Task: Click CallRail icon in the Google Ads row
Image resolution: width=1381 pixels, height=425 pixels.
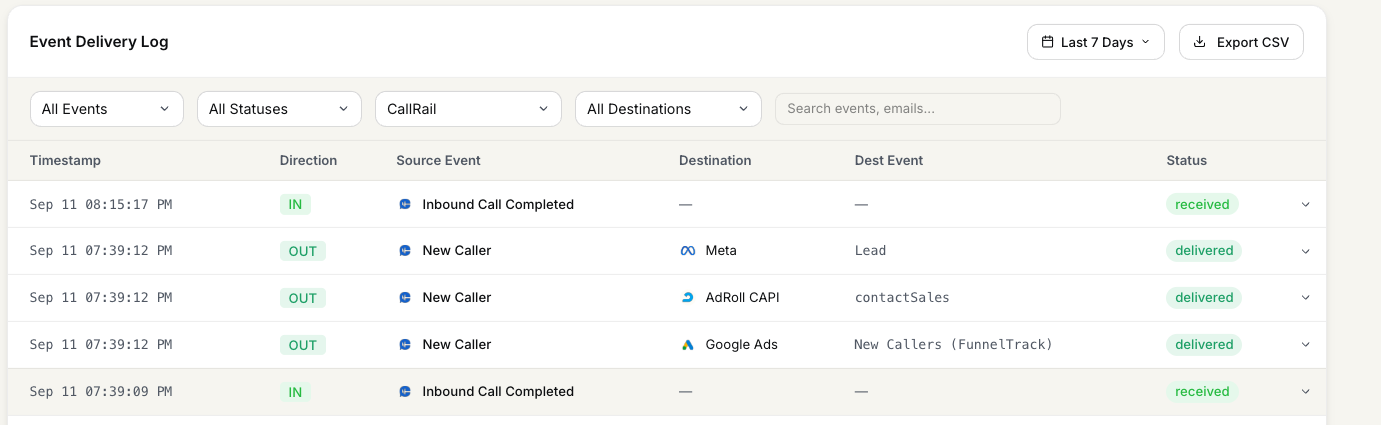Action: [x=405, y=345]
